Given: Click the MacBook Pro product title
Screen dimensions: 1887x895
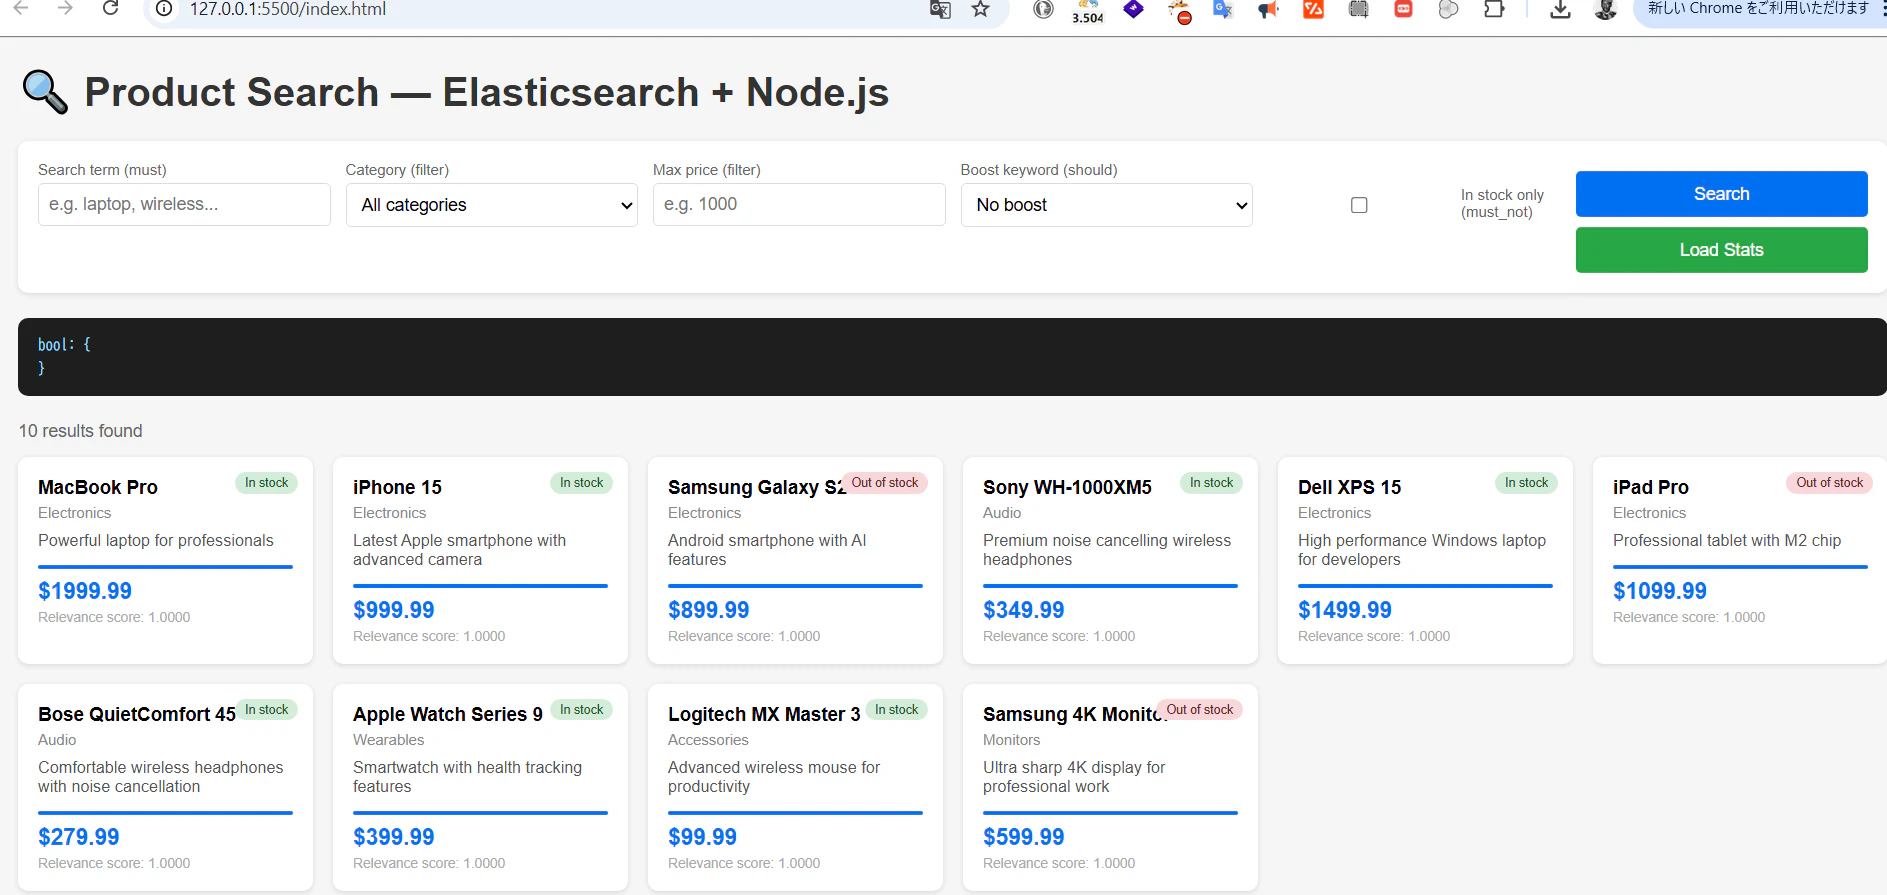Looking at the screenshot, I should pyautogui.click(x=98, y=487).
